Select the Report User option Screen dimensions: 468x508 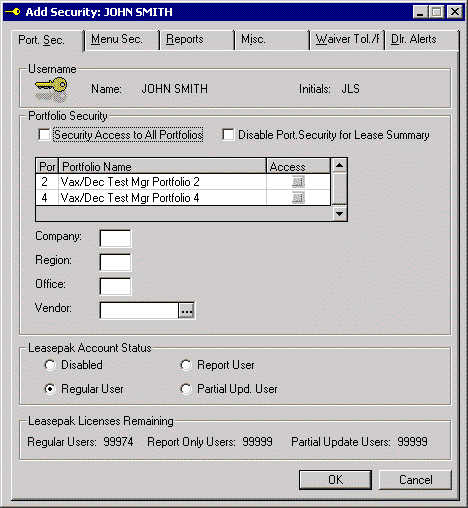coord(186,365)
